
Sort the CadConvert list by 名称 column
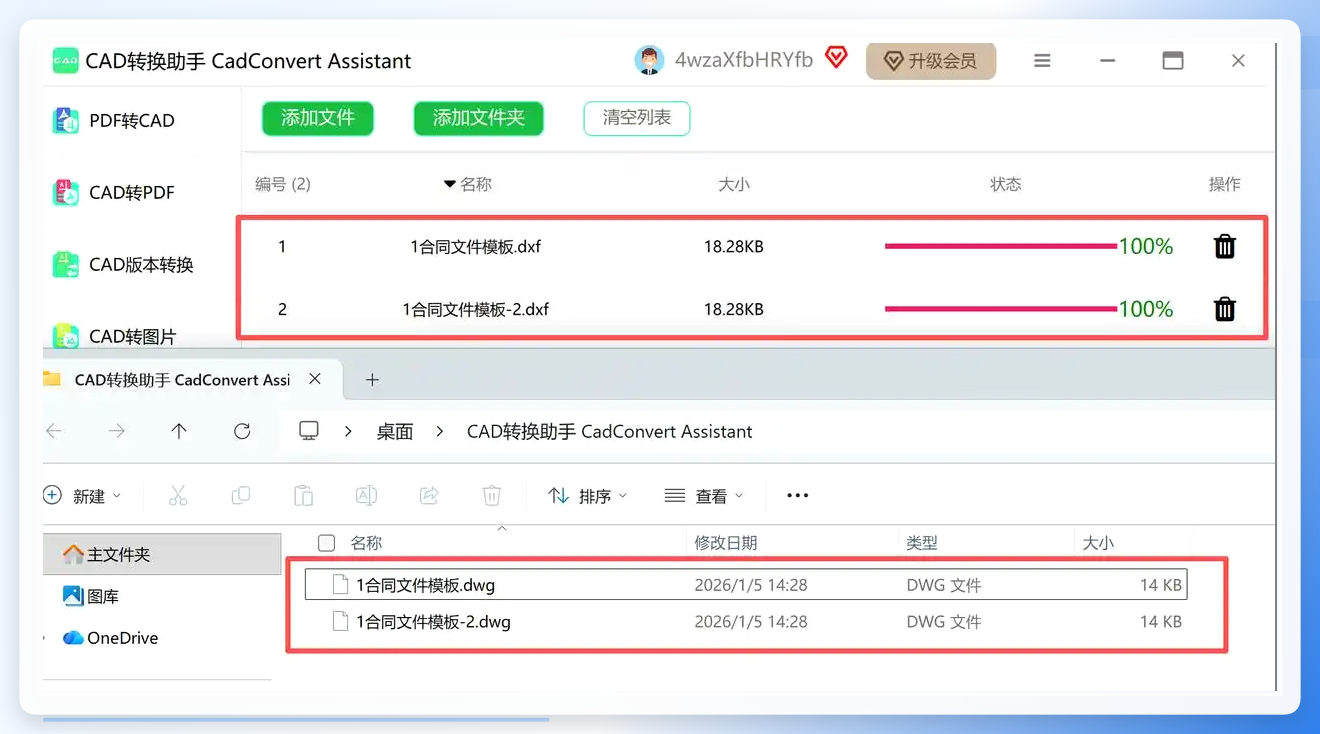tap(468, 184)
